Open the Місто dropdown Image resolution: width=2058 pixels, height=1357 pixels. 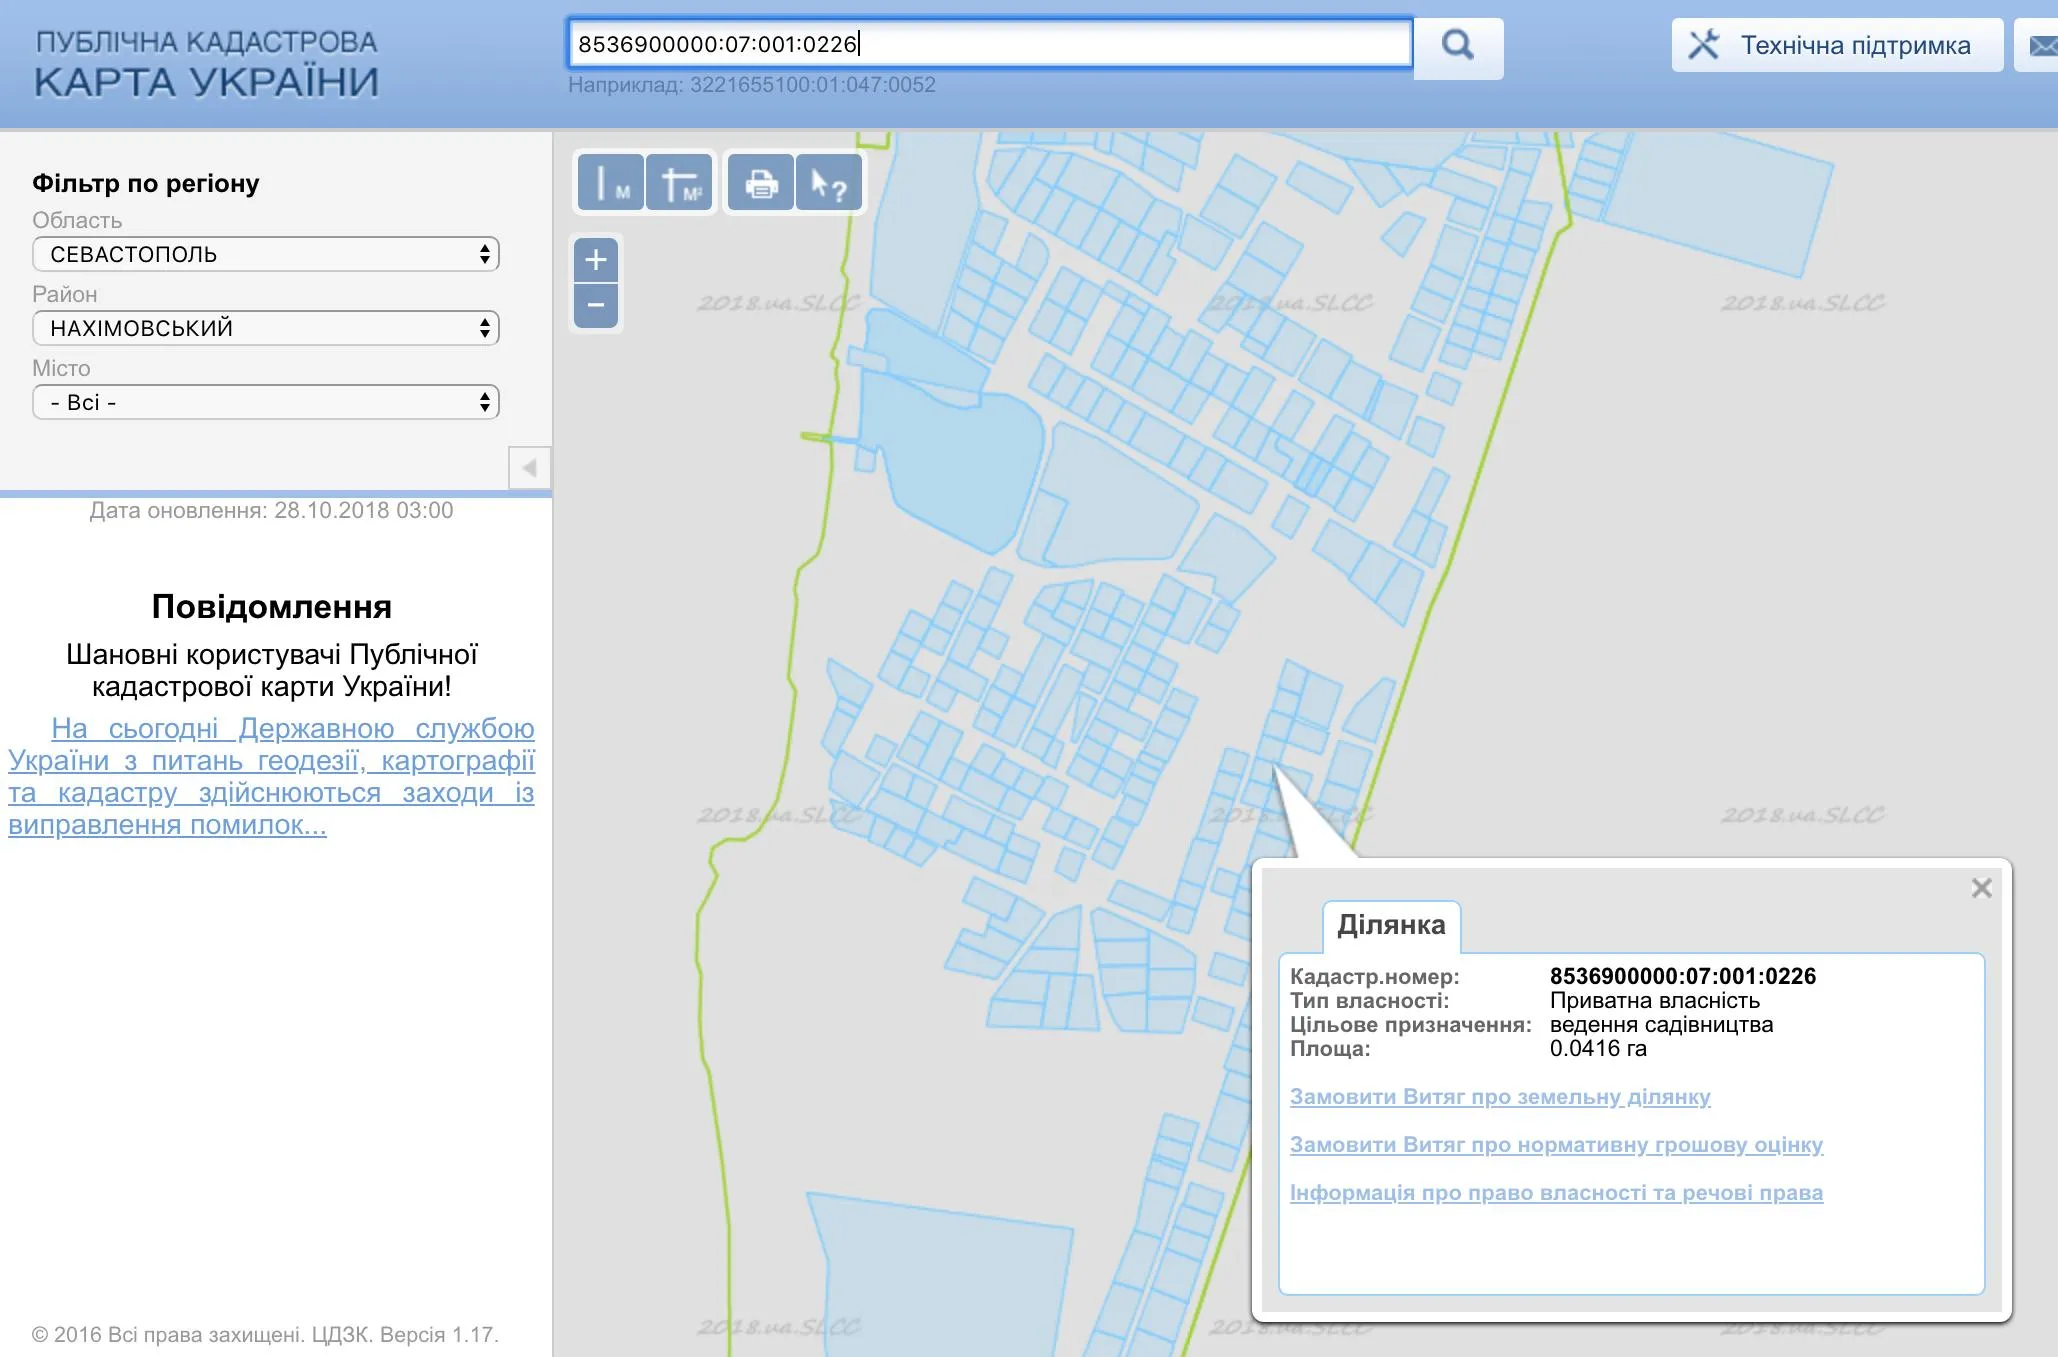(266, 402)
